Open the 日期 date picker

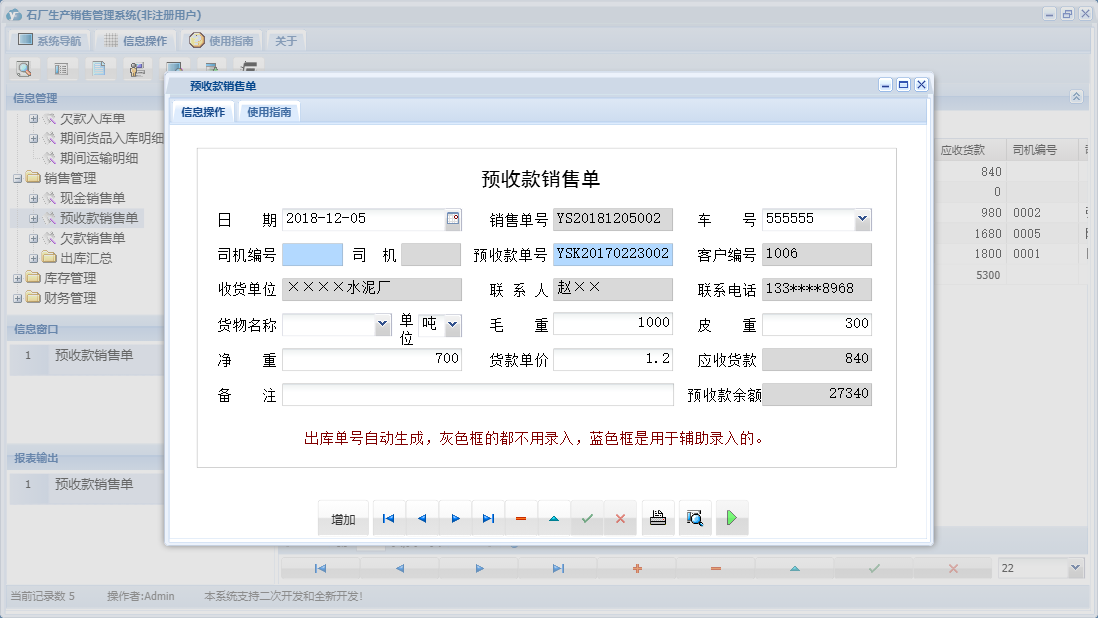point(453,219)
